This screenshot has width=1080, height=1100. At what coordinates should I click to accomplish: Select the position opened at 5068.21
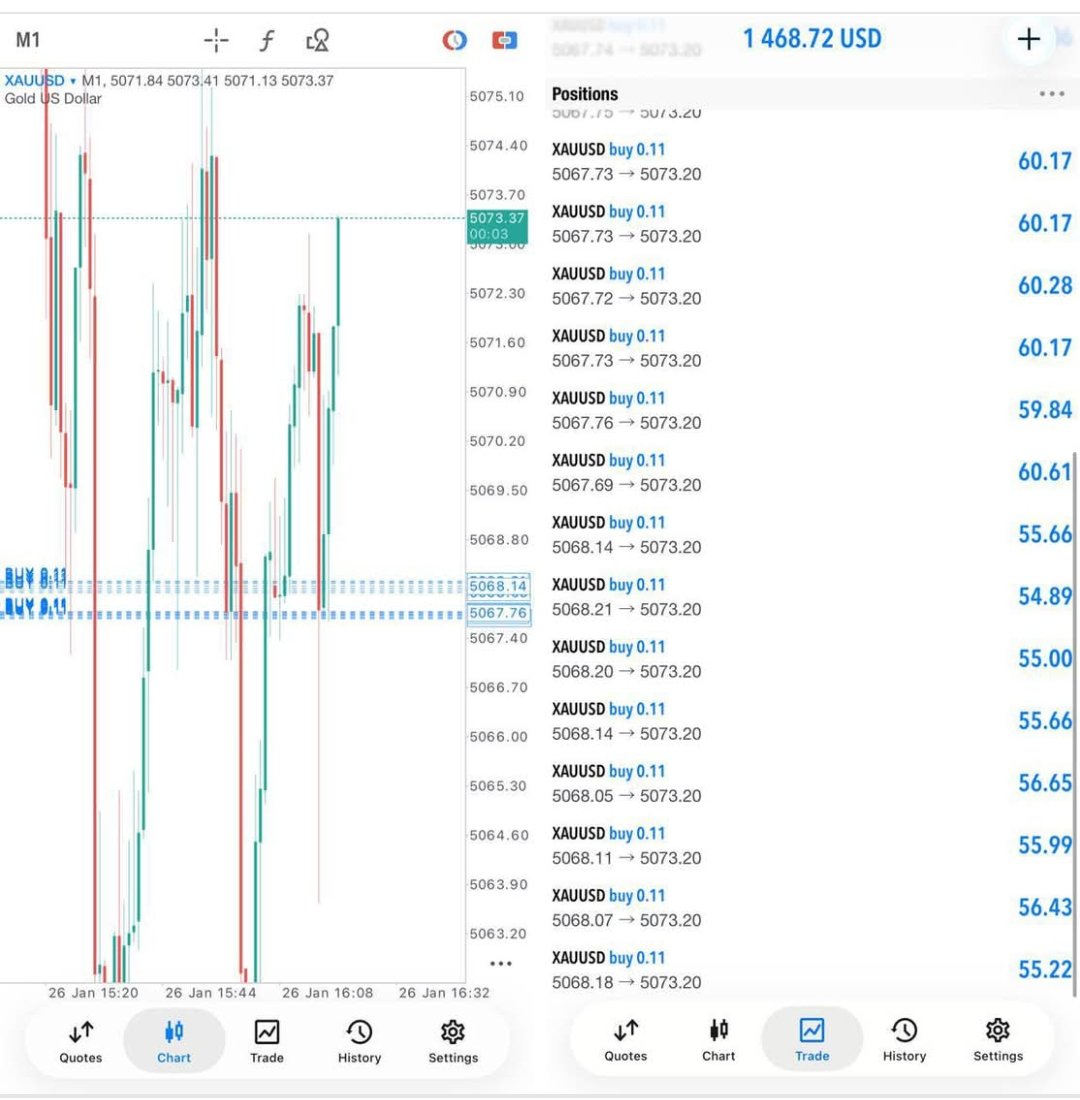812,597
